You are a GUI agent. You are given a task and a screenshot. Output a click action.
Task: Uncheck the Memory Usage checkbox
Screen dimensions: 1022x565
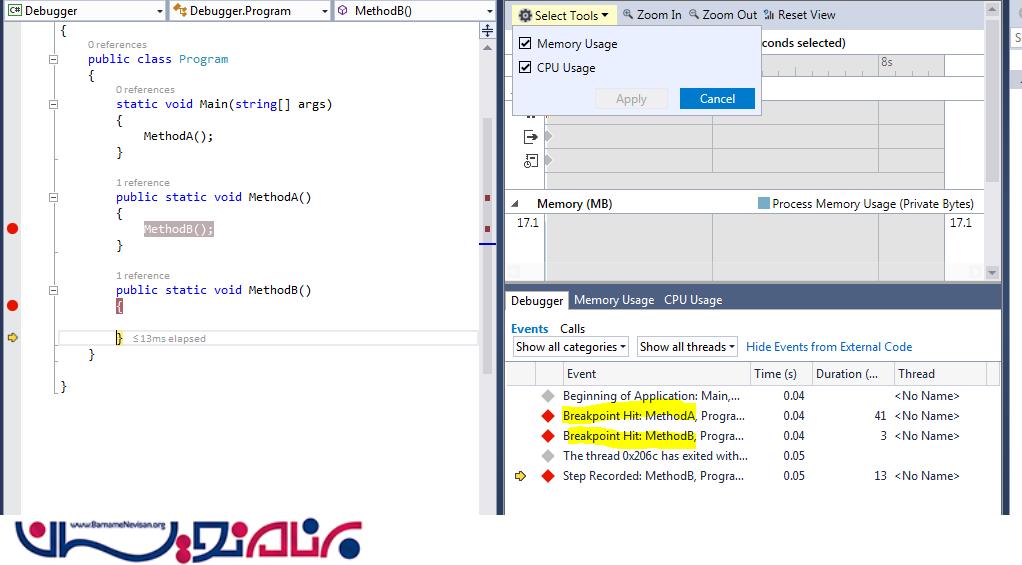tap(525, 44)
